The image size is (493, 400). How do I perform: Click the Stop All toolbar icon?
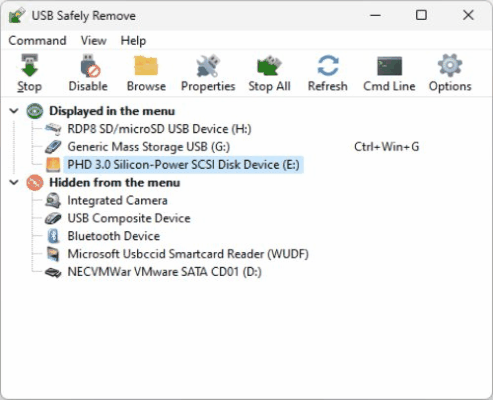269,66
